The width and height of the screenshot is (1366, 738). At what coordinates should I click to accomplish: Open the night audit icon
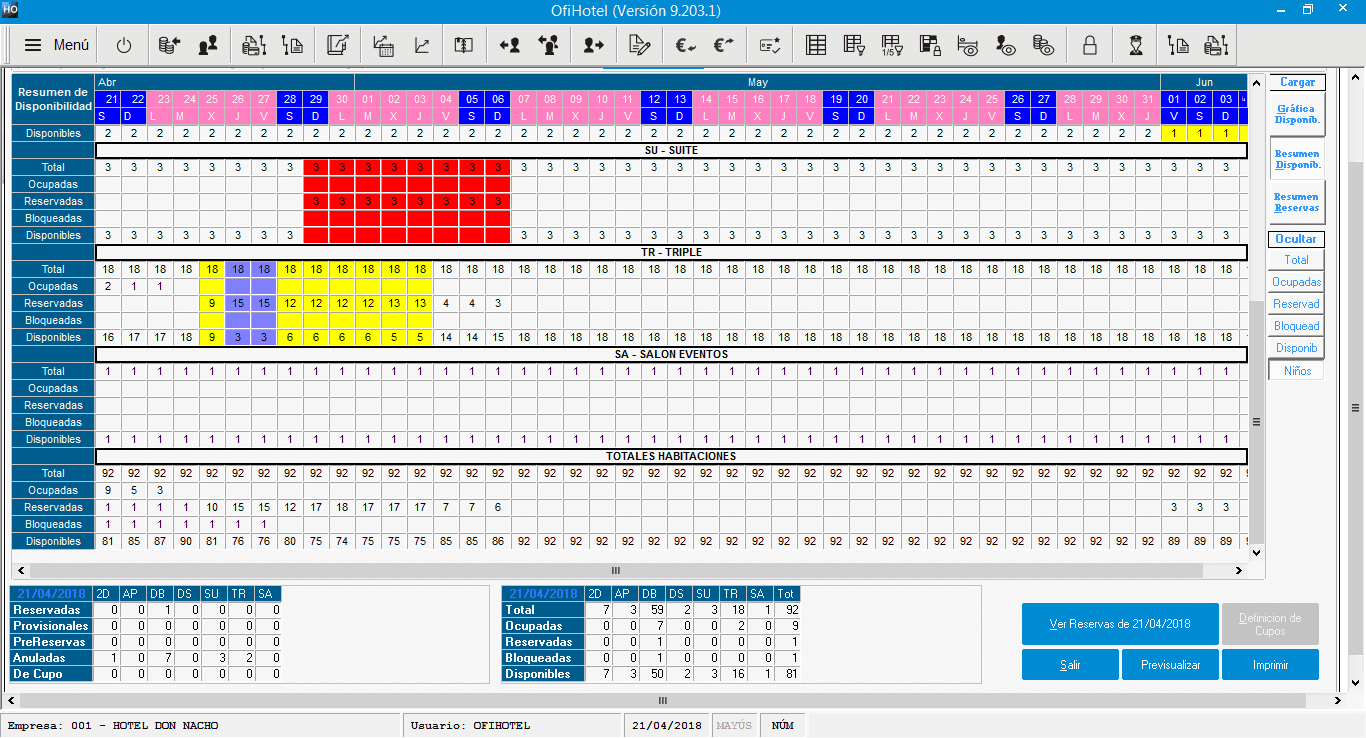[x=1137, y=45]
